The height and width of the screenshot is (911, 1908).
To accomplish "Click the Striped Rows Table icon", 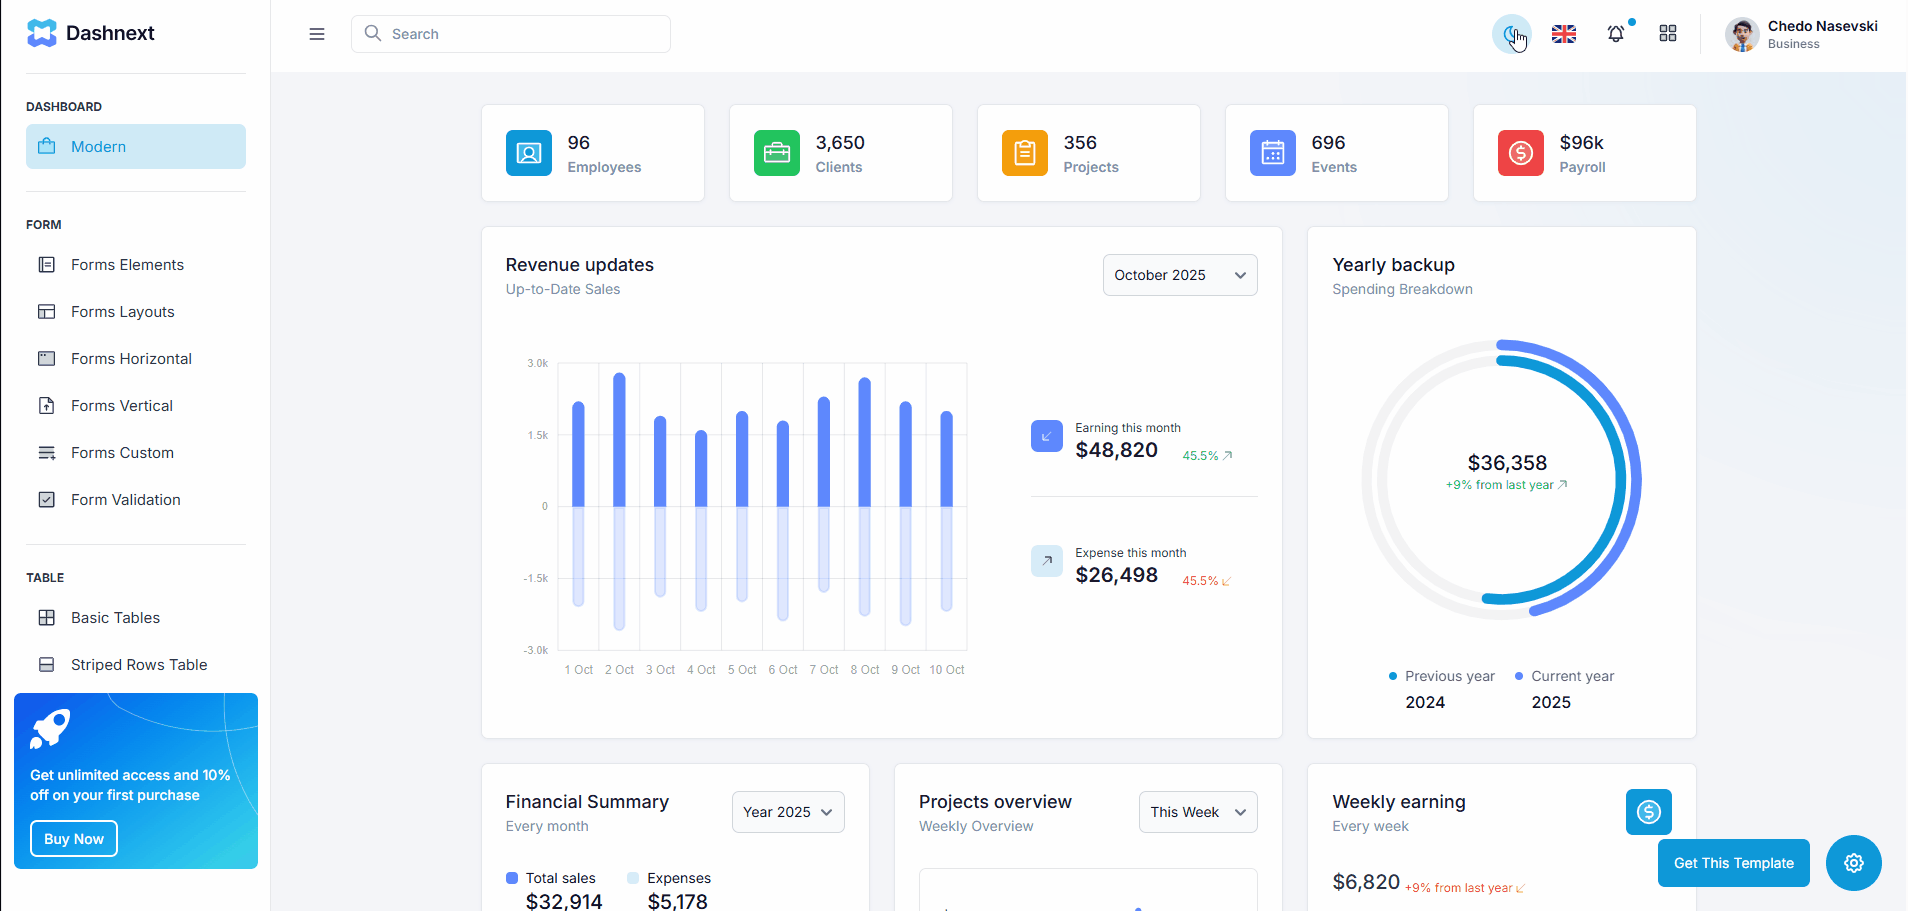I will pos(47,665).
